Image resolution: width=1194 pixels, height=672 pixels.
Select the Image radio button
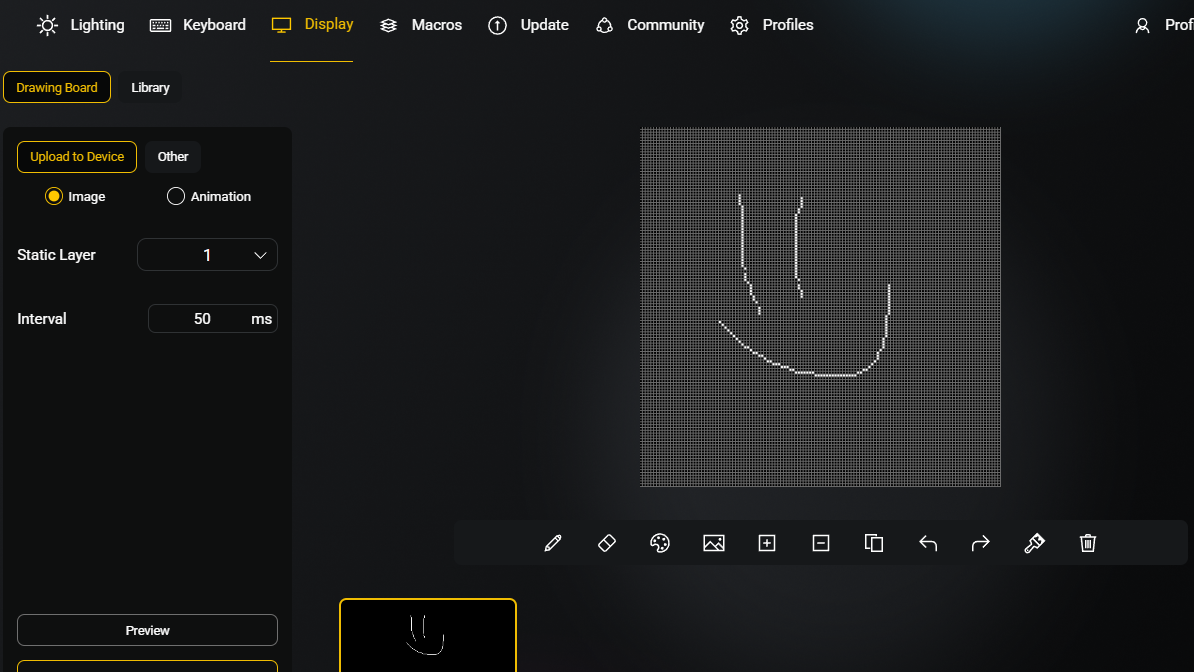pos(54,197)
